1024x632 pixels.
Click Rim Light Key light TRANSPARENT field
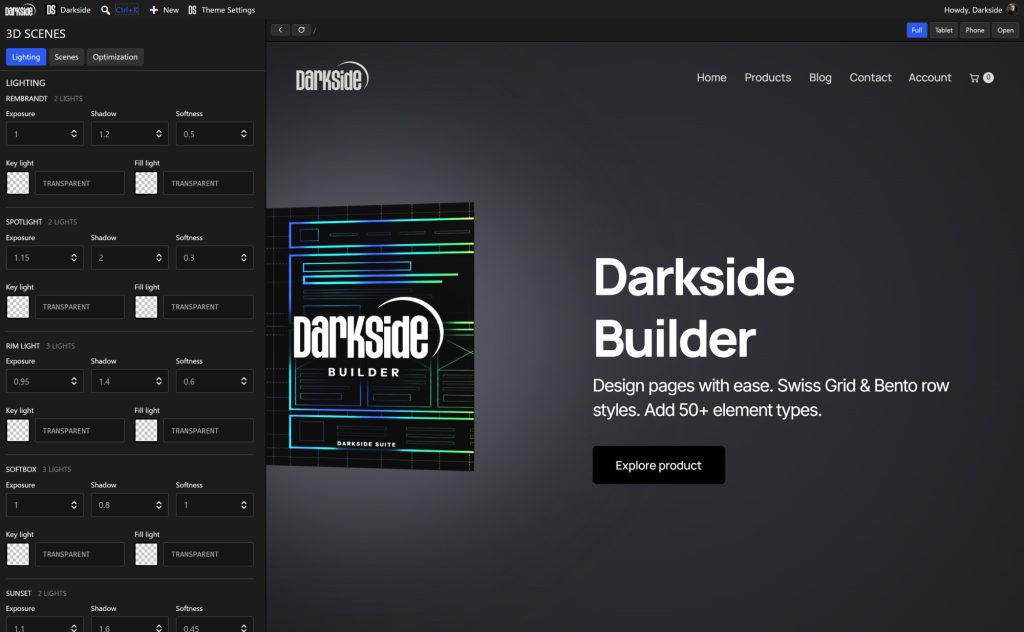pyautogui.click(x=79, y=430)
